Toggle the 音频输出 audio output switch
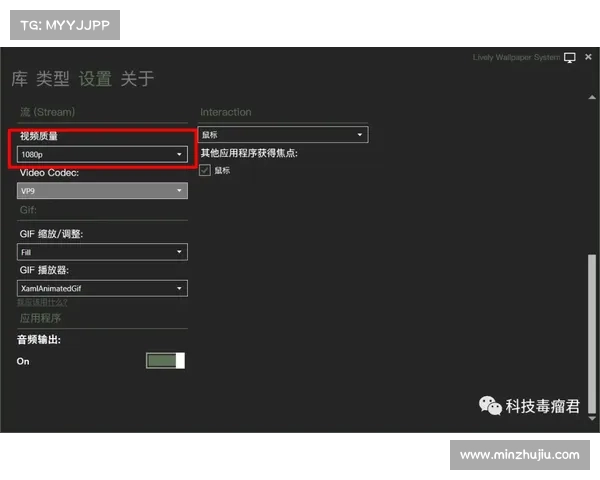 click(166, 361)
